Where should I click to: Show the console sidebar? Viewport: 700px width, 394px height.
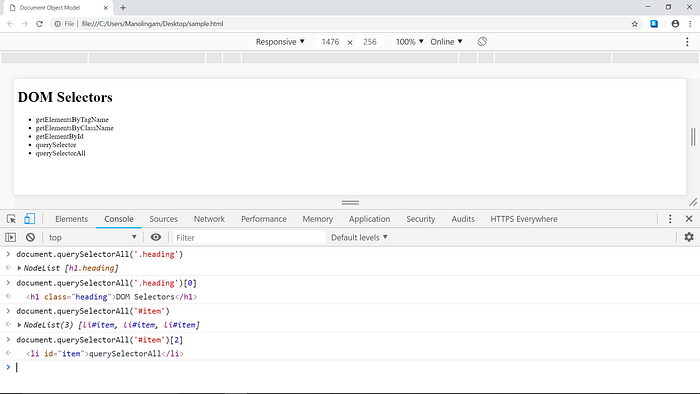click(x=11, y=237)
